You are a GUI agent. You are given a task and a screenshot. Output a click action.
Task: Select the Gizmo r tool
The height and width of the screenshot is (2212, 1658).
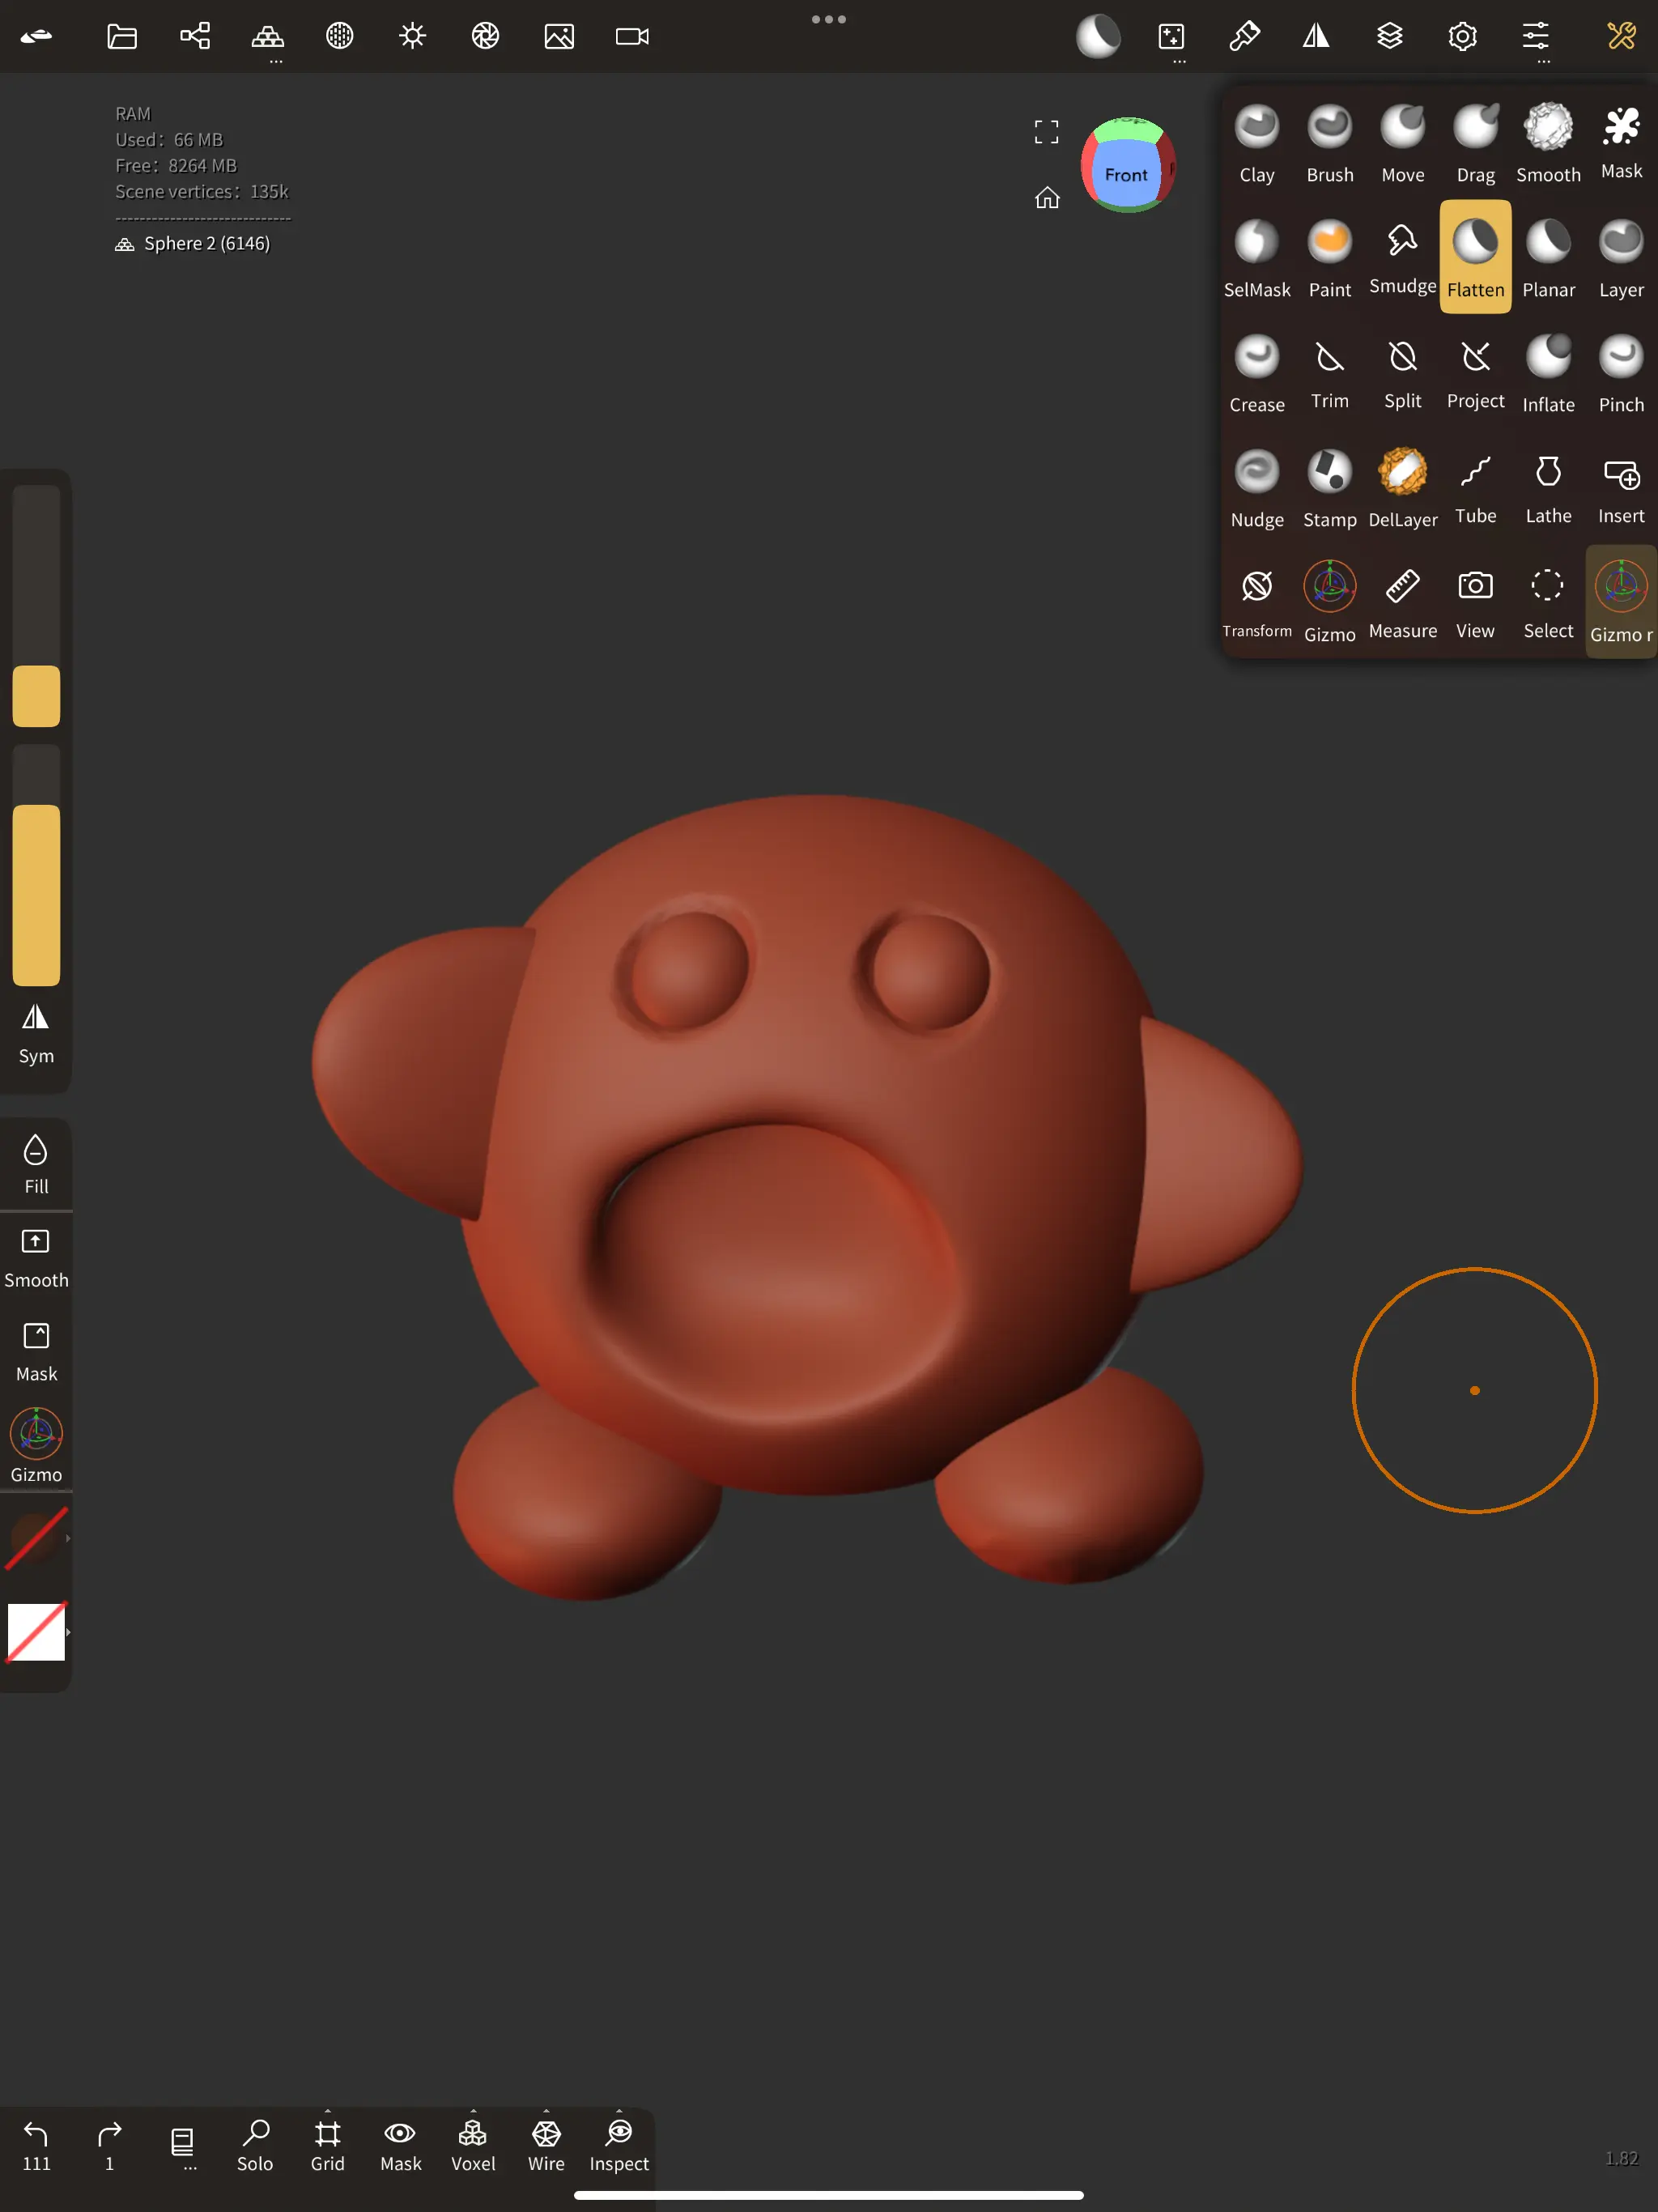[1621, 602]
